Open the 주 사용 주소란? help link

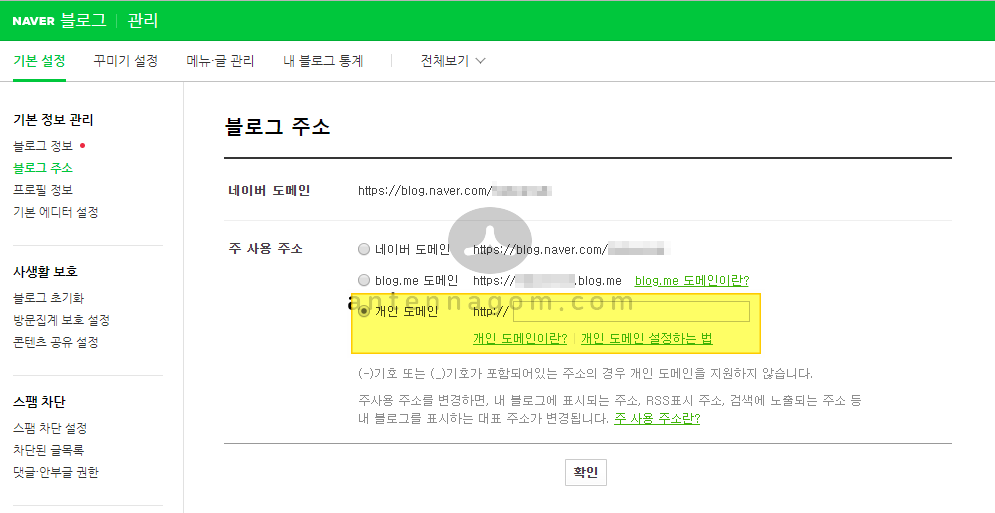coord(657,419)
